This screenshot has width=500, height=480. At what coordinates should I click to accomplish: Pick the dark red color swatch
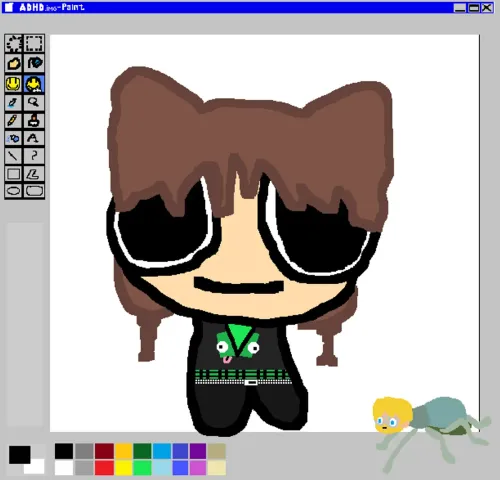(x=104, y=451)
